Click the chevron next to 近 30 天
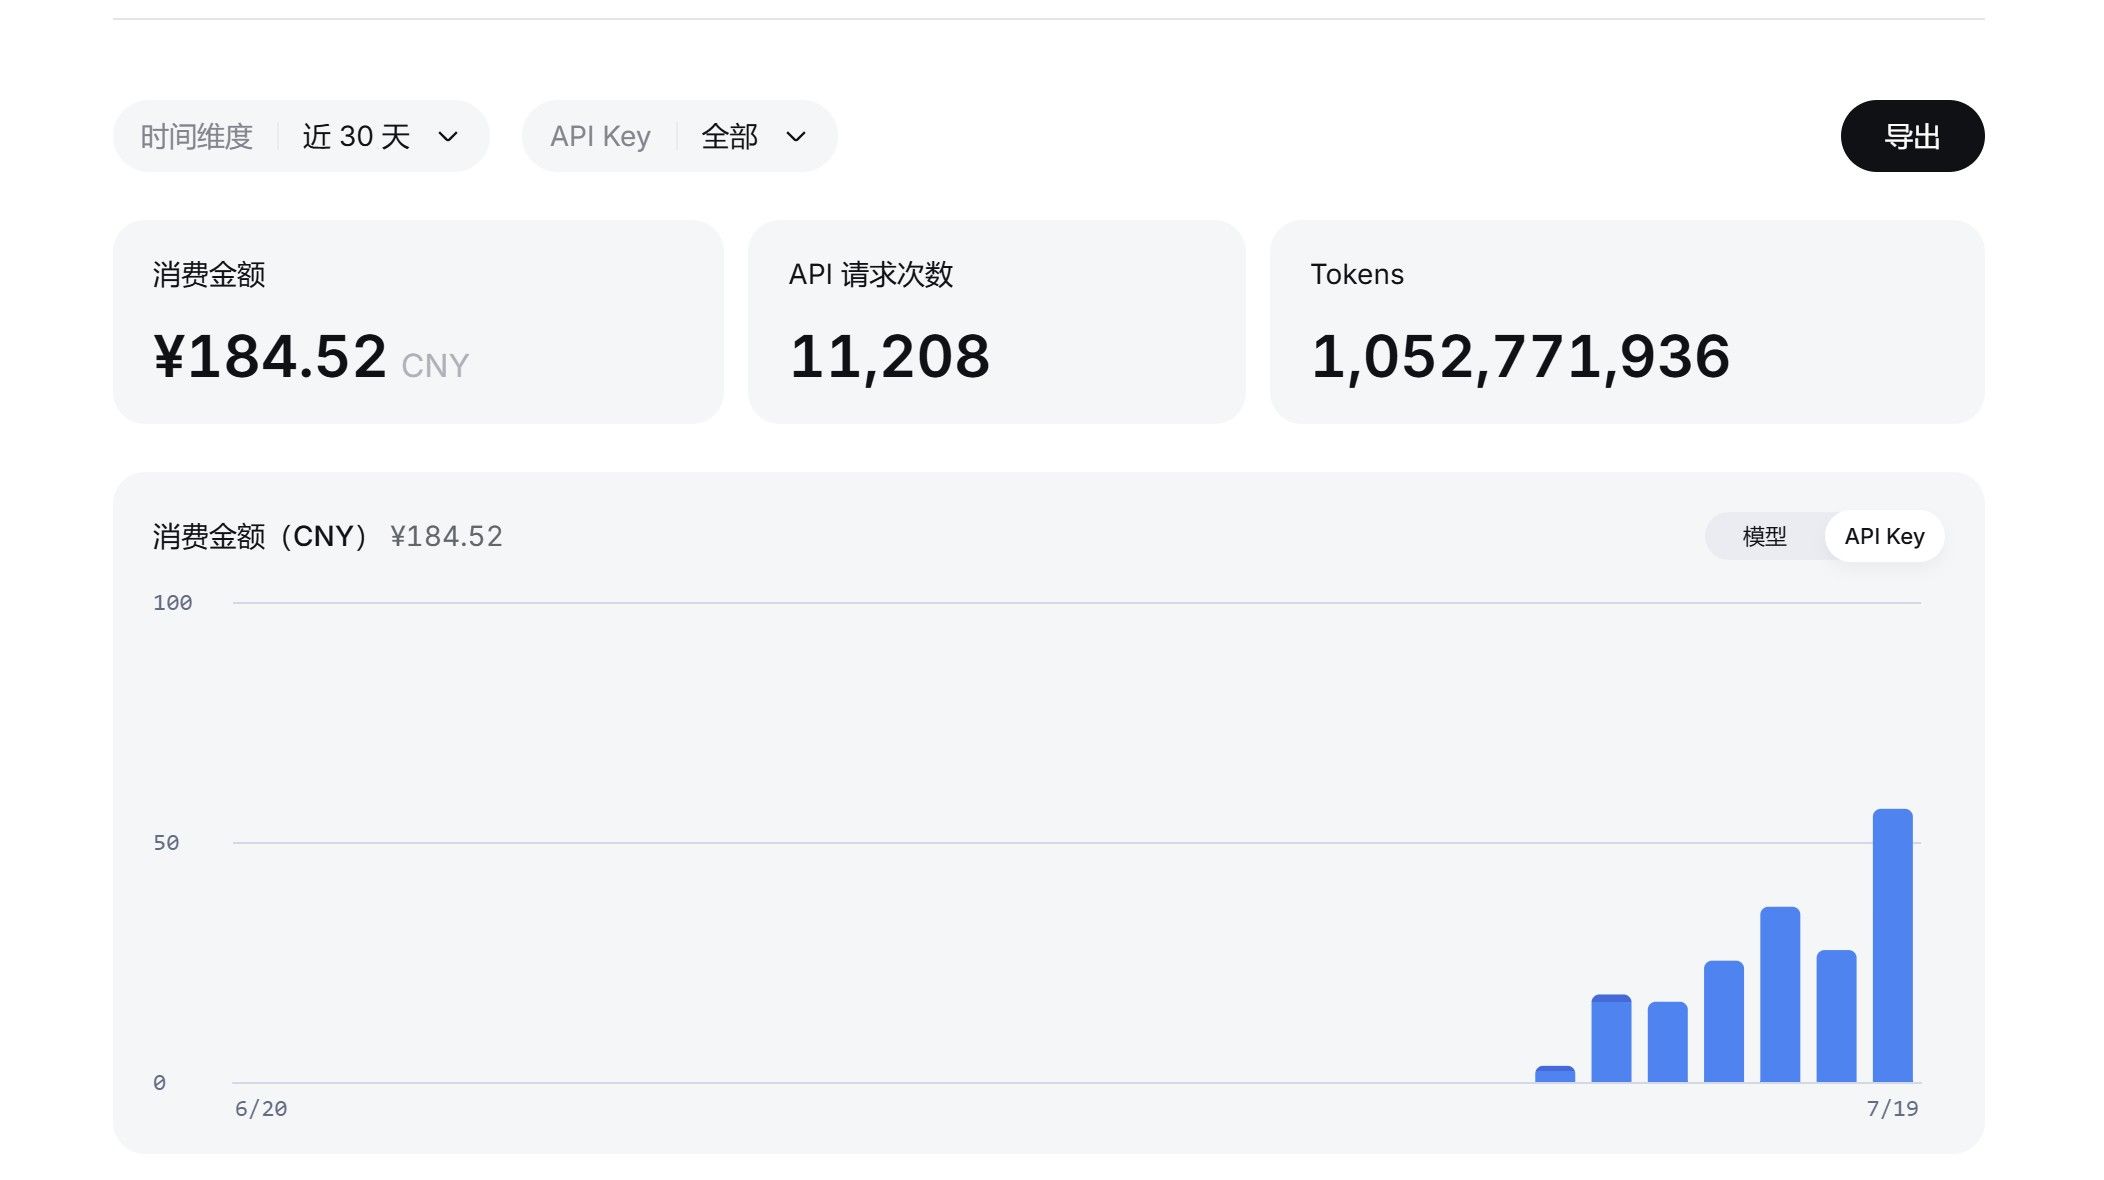Image resolution: width=2104 pixels, height=1180 pixels. click(x=448, y=137)
